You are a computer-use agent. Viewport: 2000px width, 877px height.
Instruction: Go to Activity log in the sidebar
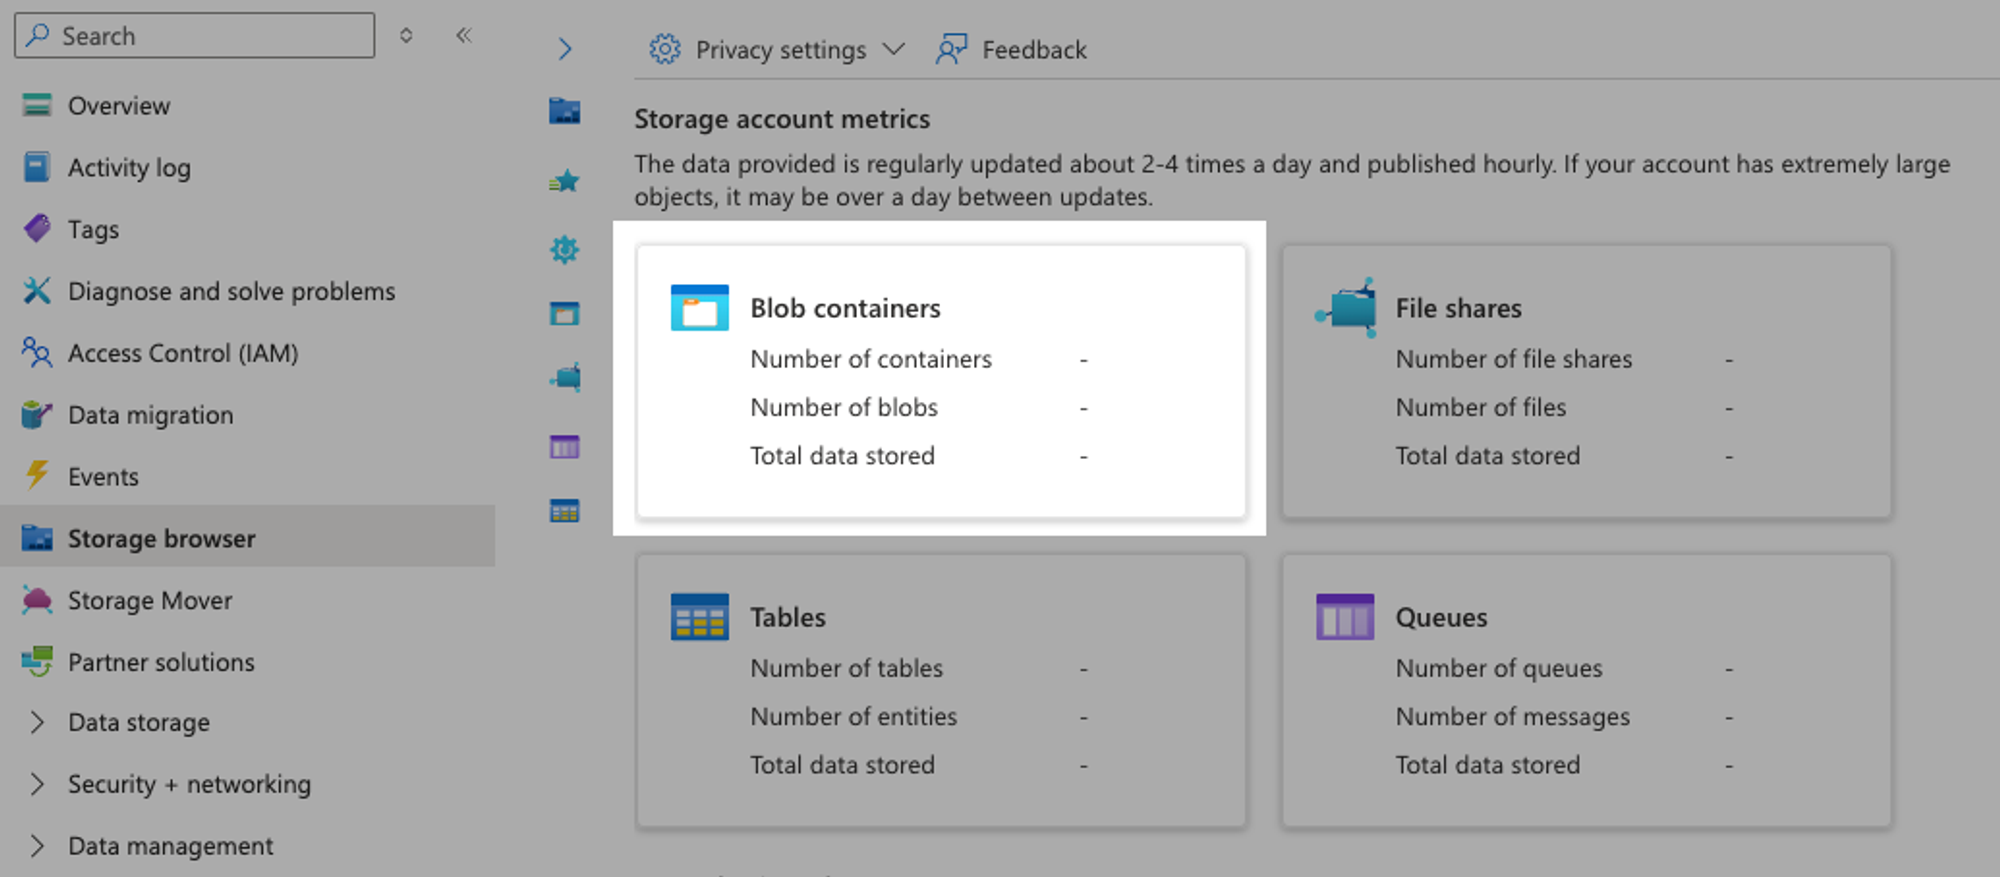[x=128, y=168]
